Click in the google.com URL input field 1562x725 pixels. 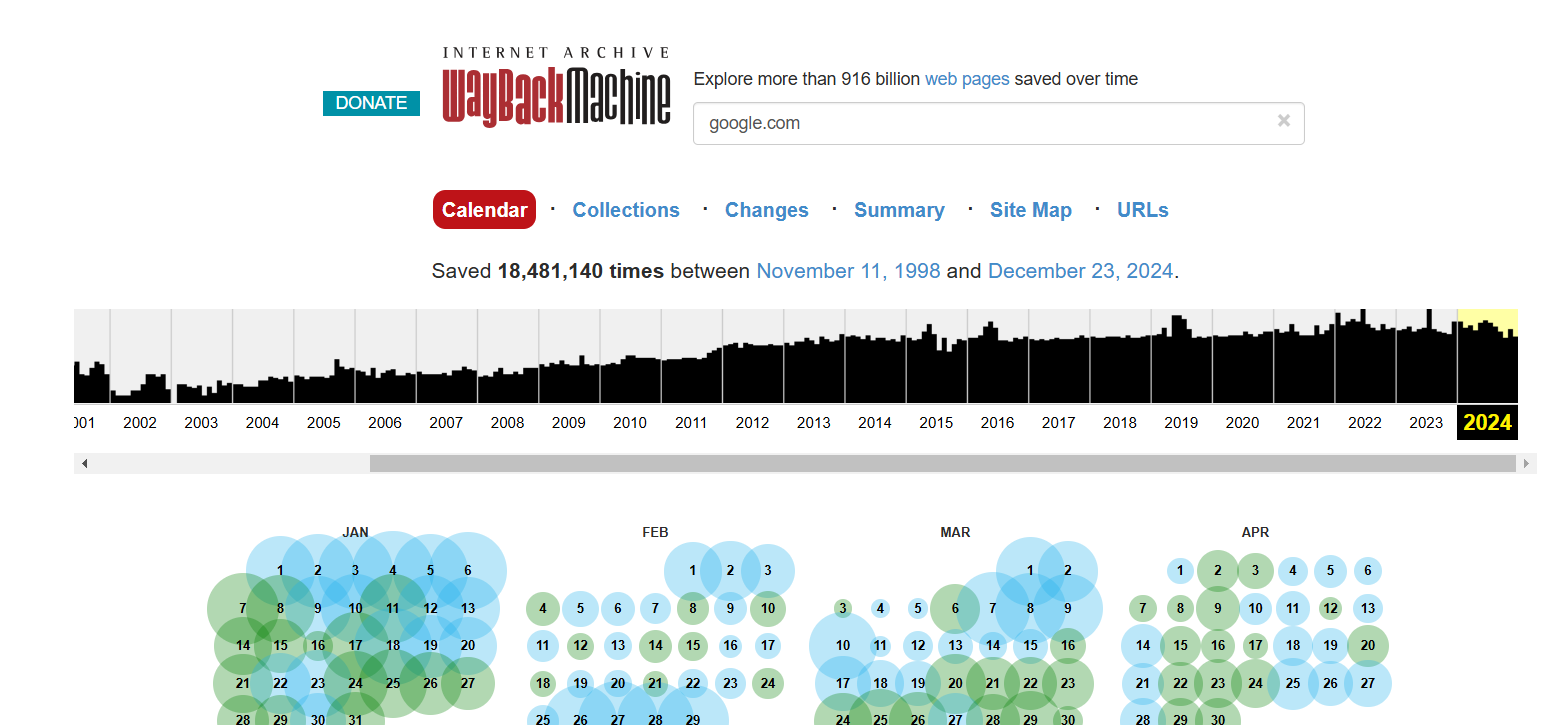(x=980, y=124)
